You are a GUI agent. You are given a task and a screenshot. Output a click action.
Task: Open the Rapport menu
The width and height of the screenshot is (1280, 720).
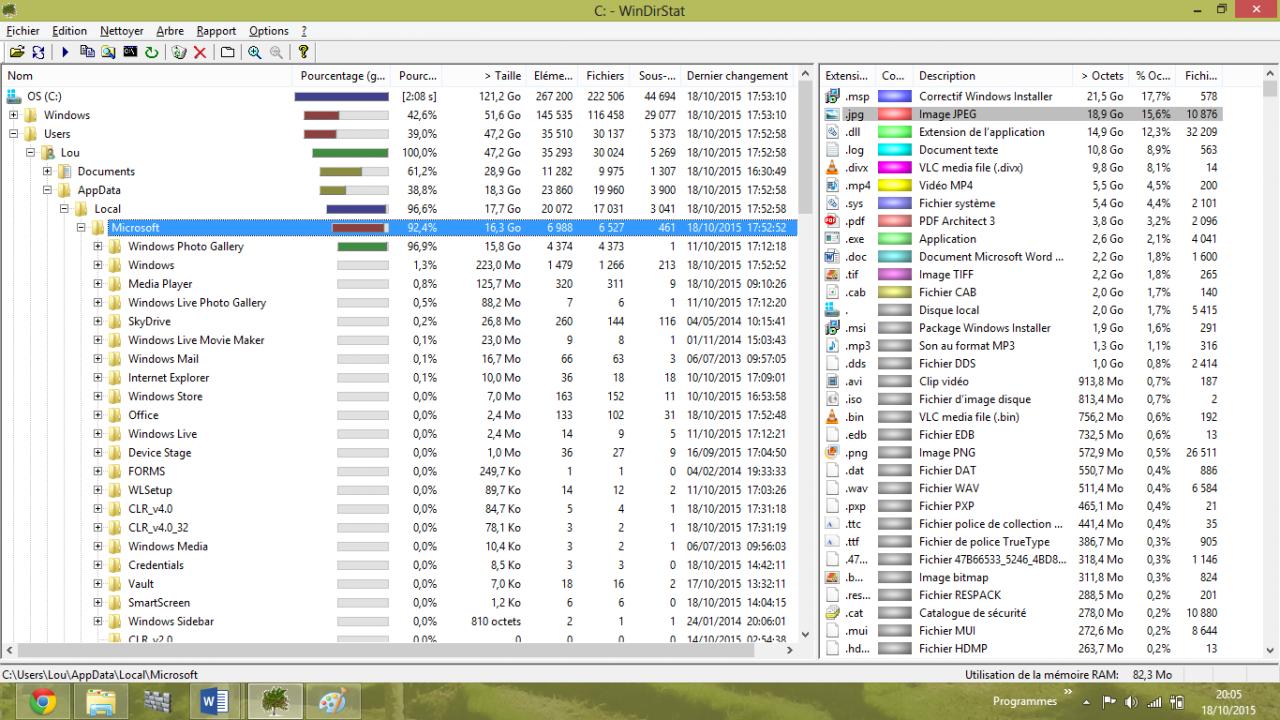click(x=216, y=31)
